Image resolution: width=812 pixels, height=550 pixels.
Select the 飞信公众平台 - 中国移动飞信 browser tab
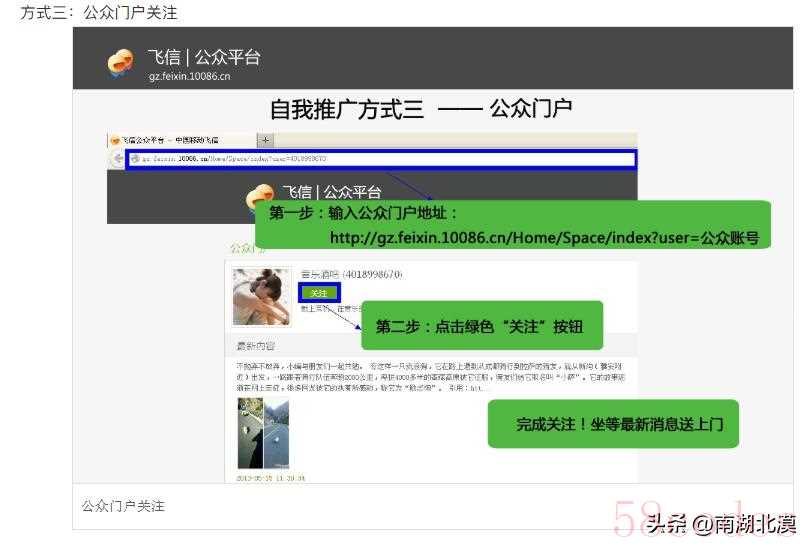[x=182, y=140]
